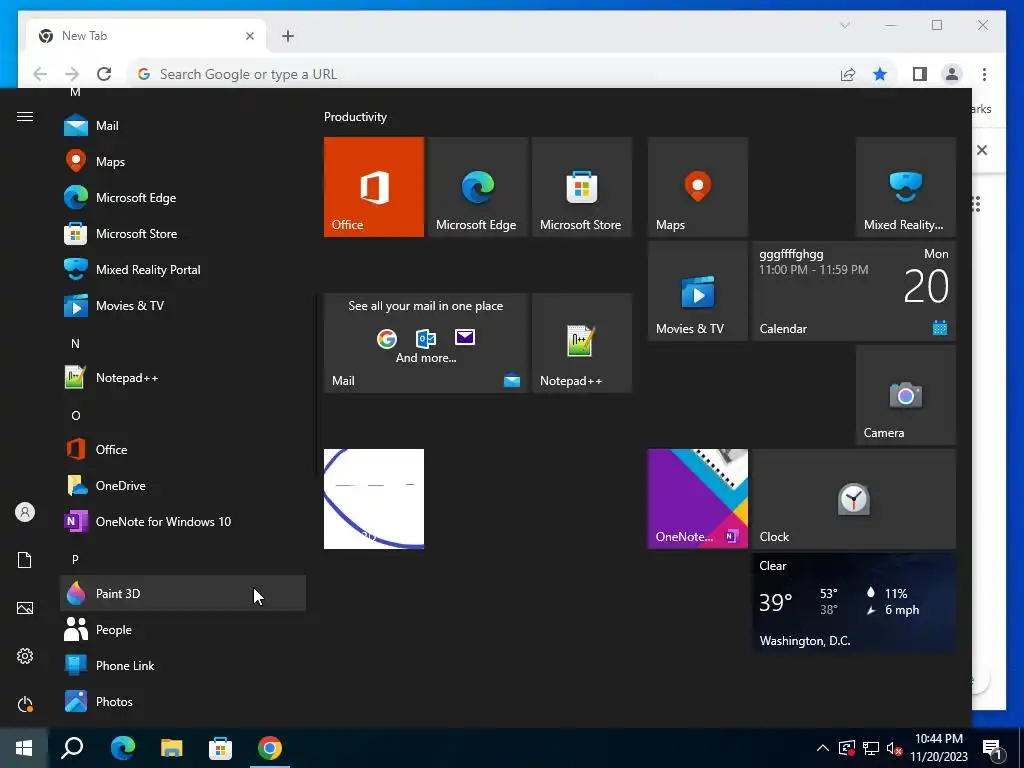
Task: Open the Washington, D.C. weather tile
Action: (854, 603)
